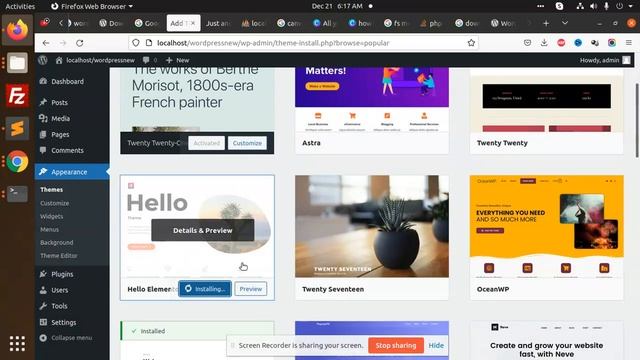Open admin user avatar icon
This screenshot has width=640, height=360.
[627, 60]
